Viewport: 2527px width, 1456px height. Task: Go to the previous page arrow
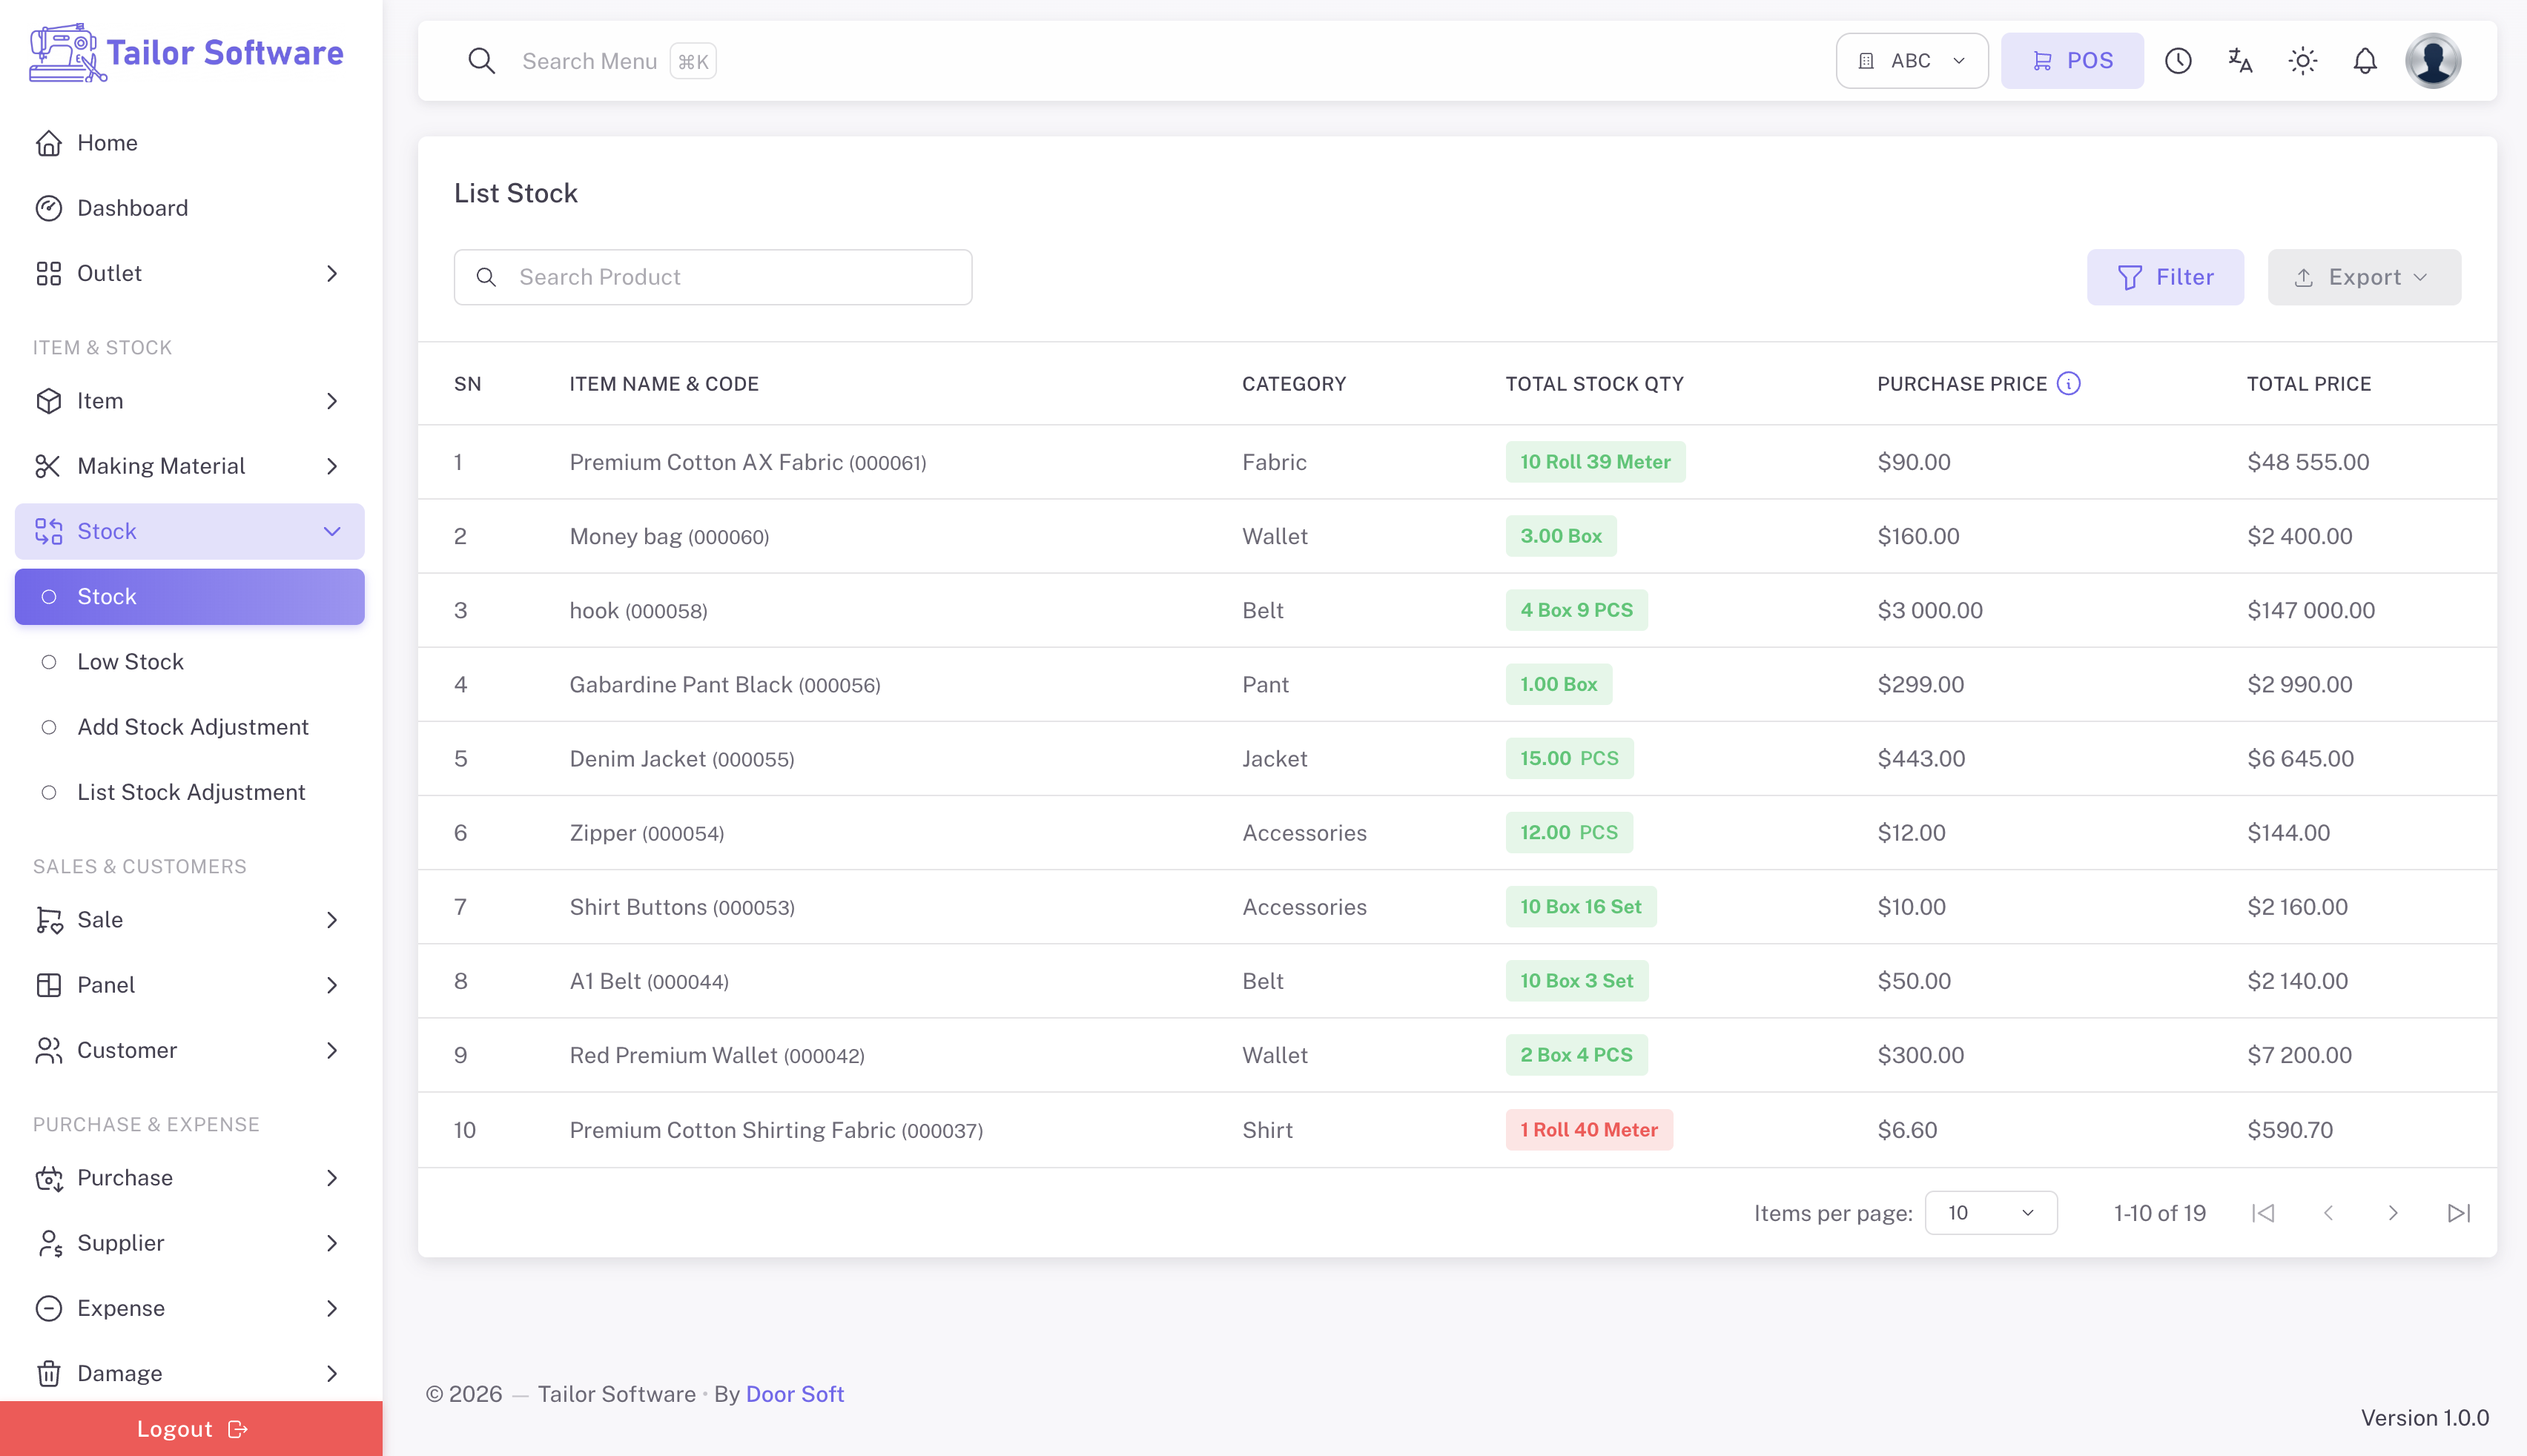click(2328, 1213)
